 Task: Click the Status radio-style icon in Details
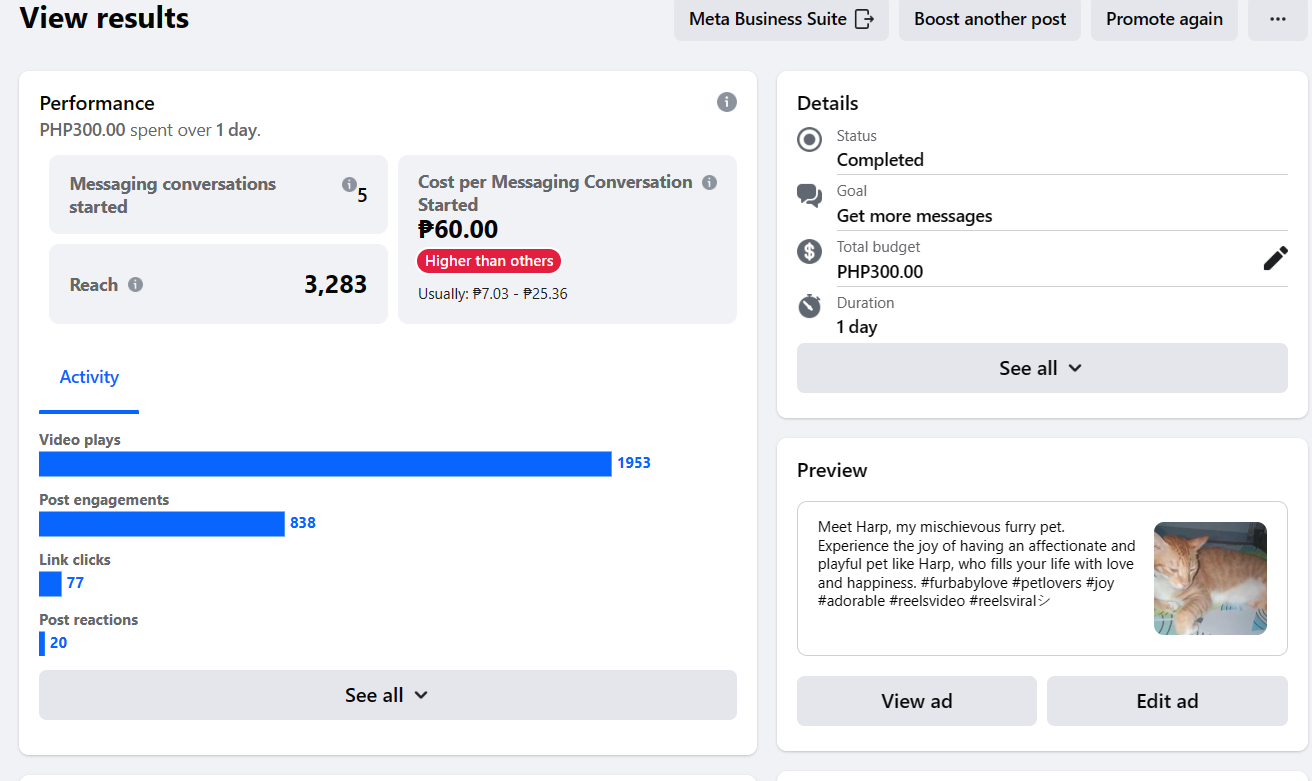point(809,140)
